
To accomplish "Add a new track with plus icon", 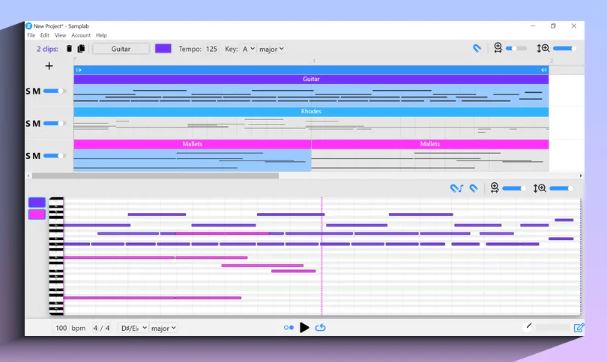I will pos(49,66).
